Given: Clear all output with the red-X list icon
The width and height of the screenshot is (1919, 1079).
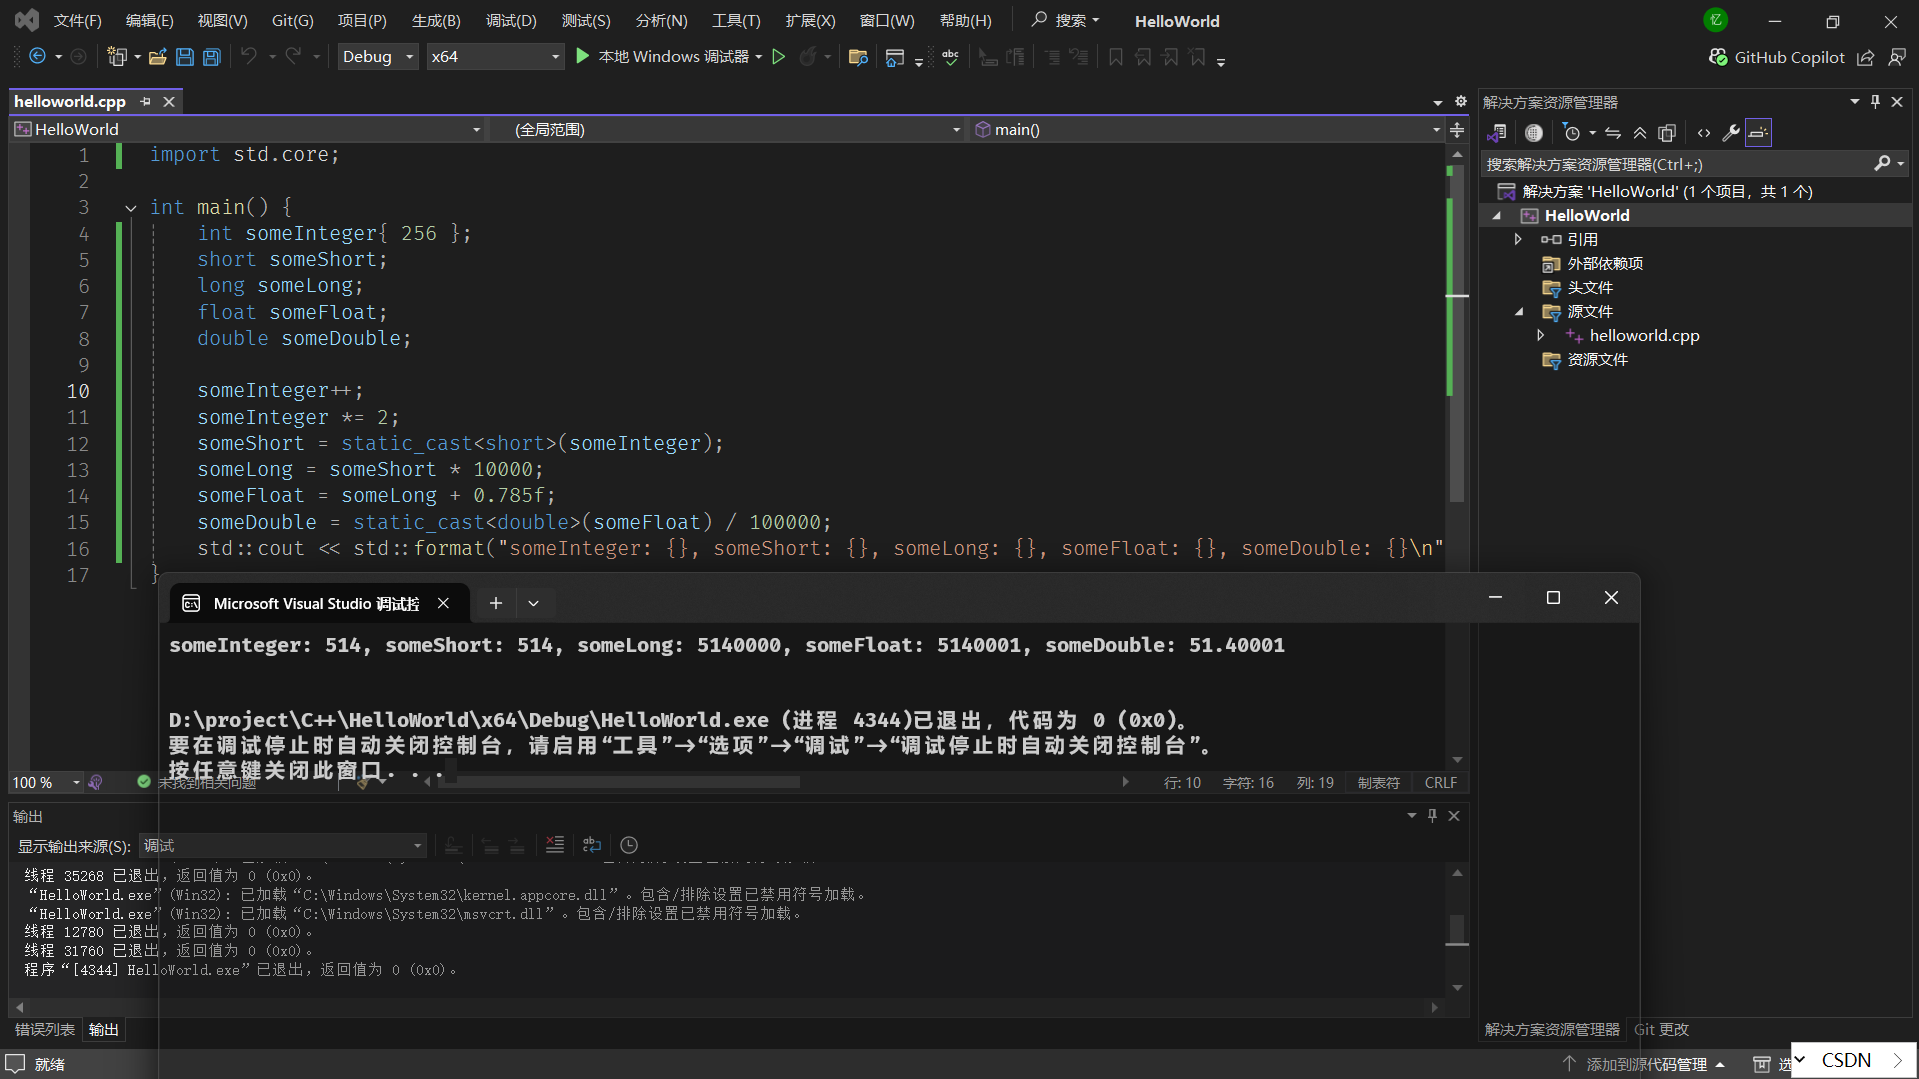Looking at the screenshot, I should point(555,845).
